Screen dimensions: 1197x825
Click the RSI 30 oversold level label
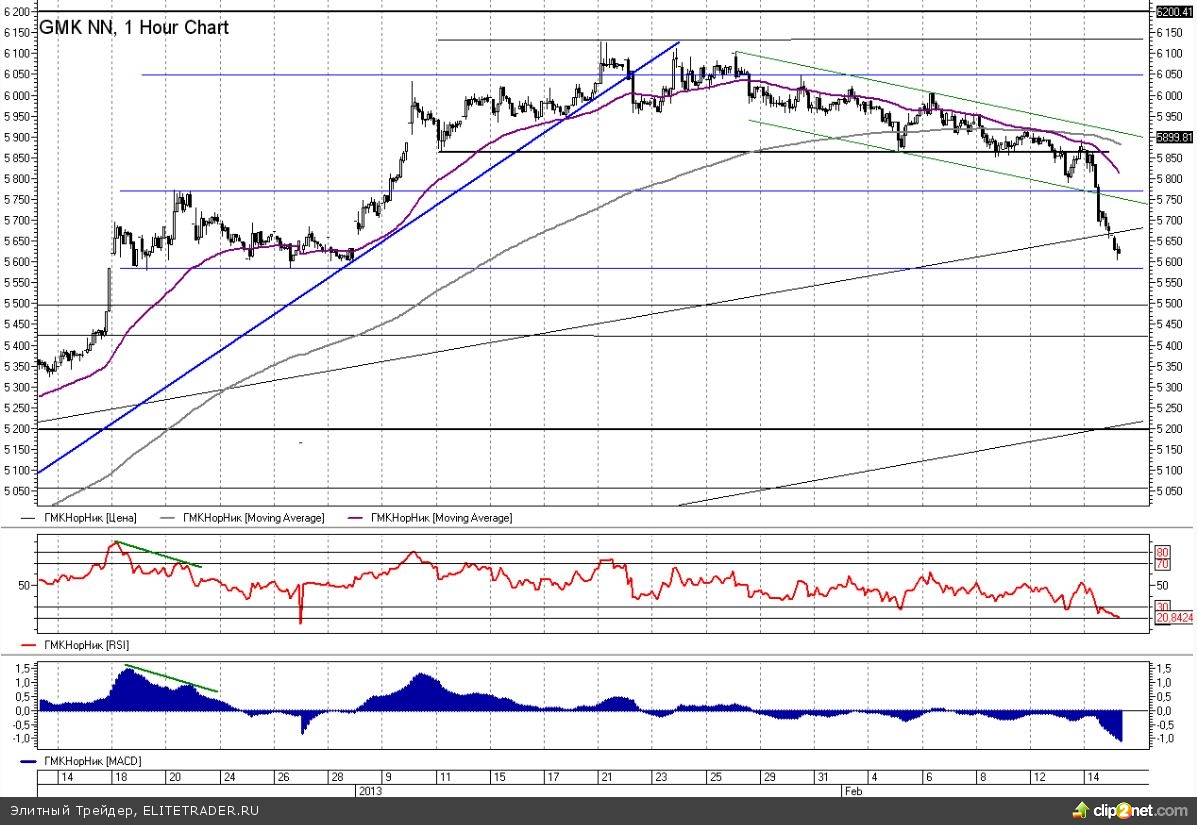pos(1162,606)
